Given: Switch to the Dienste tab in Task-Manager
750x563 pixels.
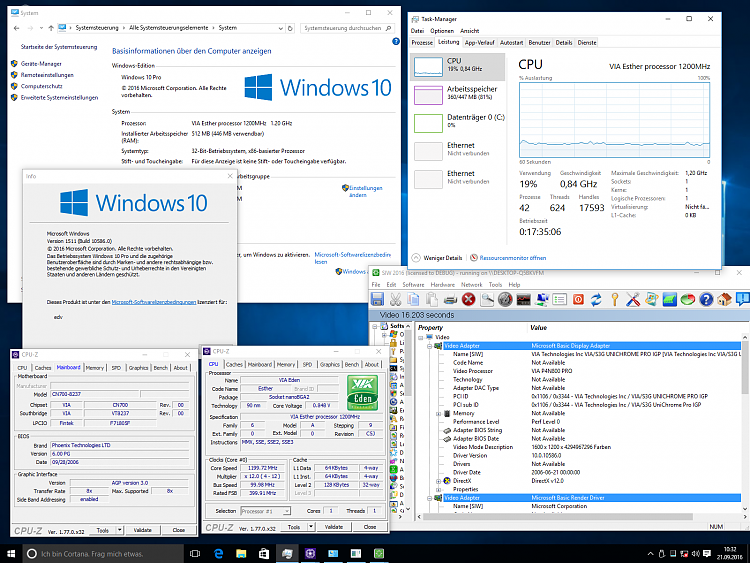Looking at the screenshot, I should click(x=587, y=43).
